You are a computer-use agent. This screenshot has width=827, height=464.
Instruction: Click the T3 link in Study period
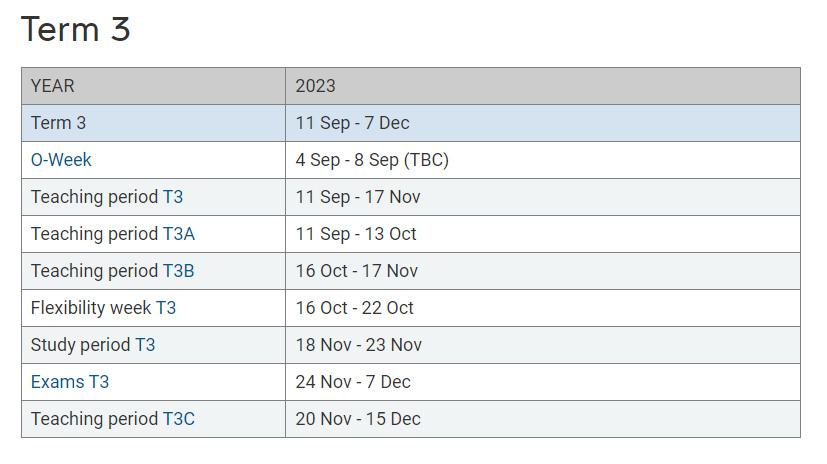pos(146,345)
